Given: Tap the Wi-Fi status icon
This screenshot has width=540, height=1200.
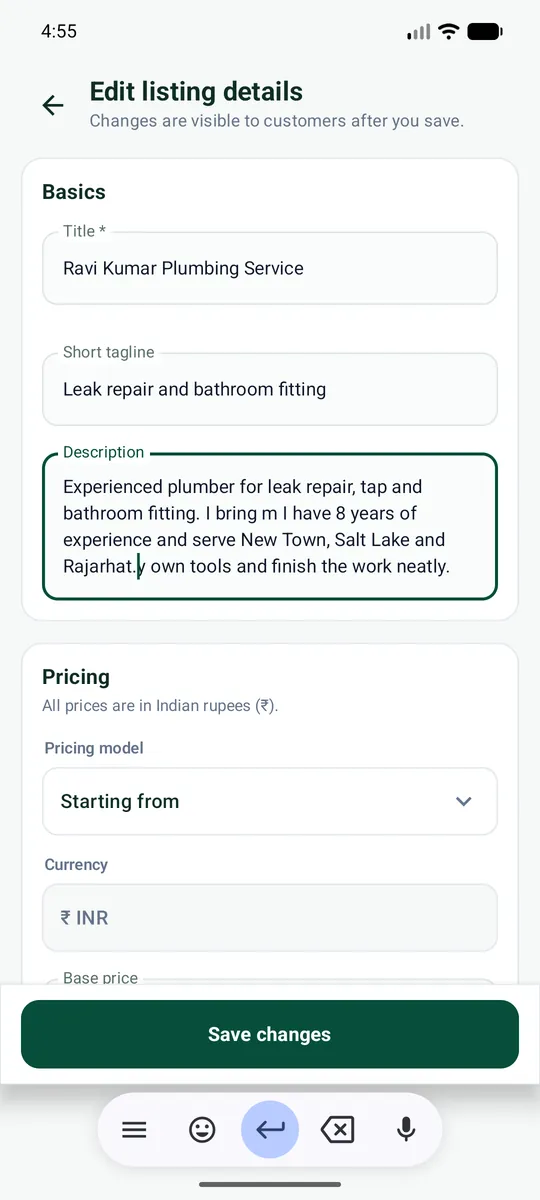Looking at the screenshot, I should pos(448,32).
